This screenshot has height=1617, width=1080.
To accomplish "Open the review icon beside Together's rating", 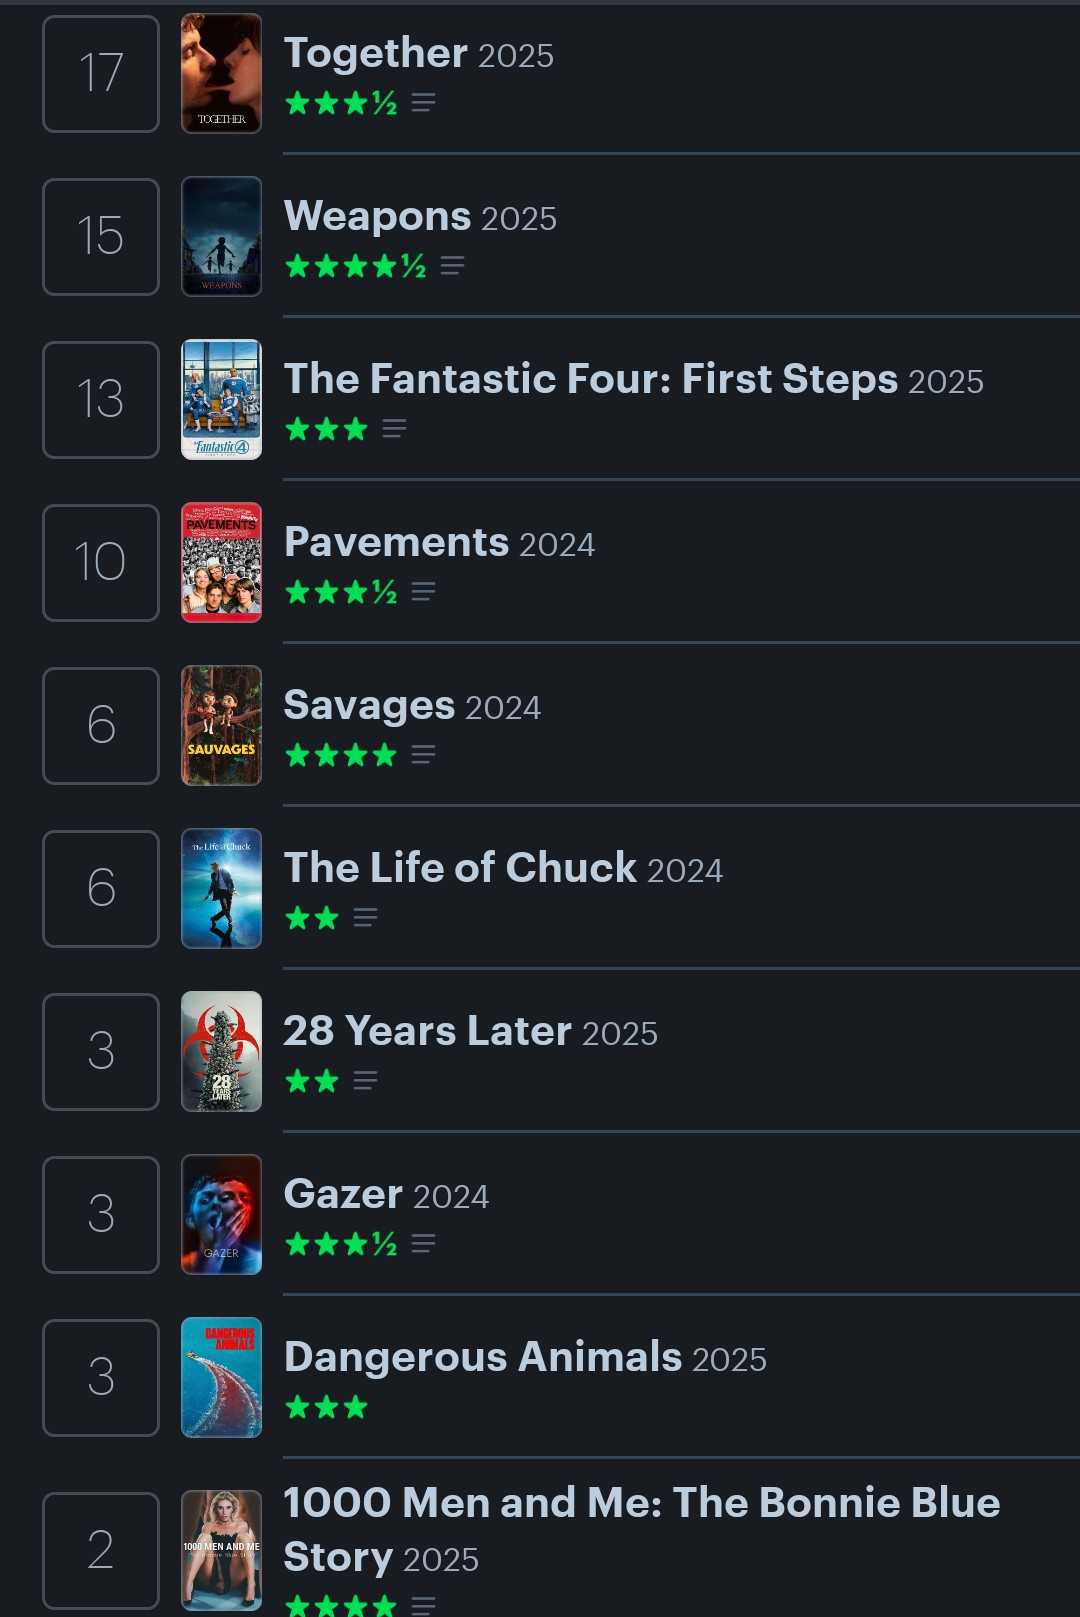I will point(423,103).
